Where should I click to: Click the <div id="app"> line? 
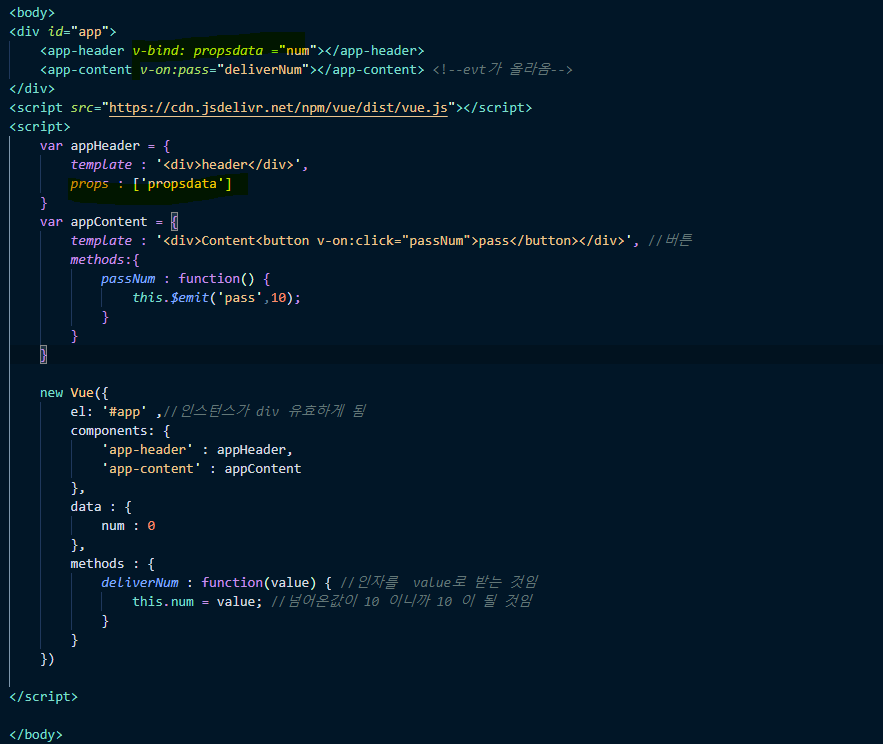pyautogui.click(x=63, y=32)
